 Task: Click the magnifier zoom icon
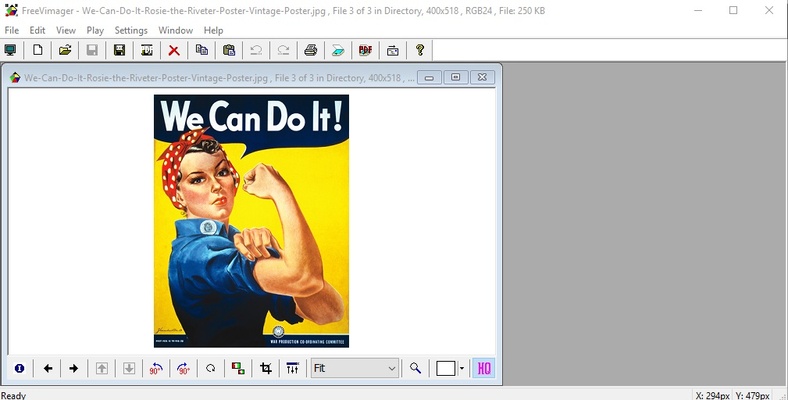click(x=415, y=368)
